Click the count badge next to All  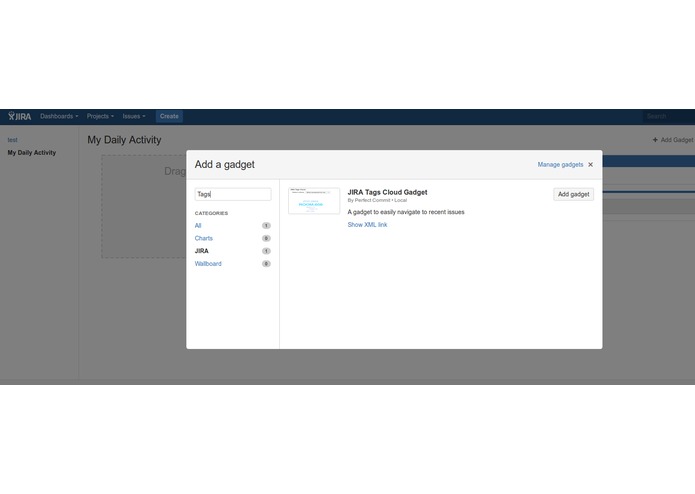266,226
